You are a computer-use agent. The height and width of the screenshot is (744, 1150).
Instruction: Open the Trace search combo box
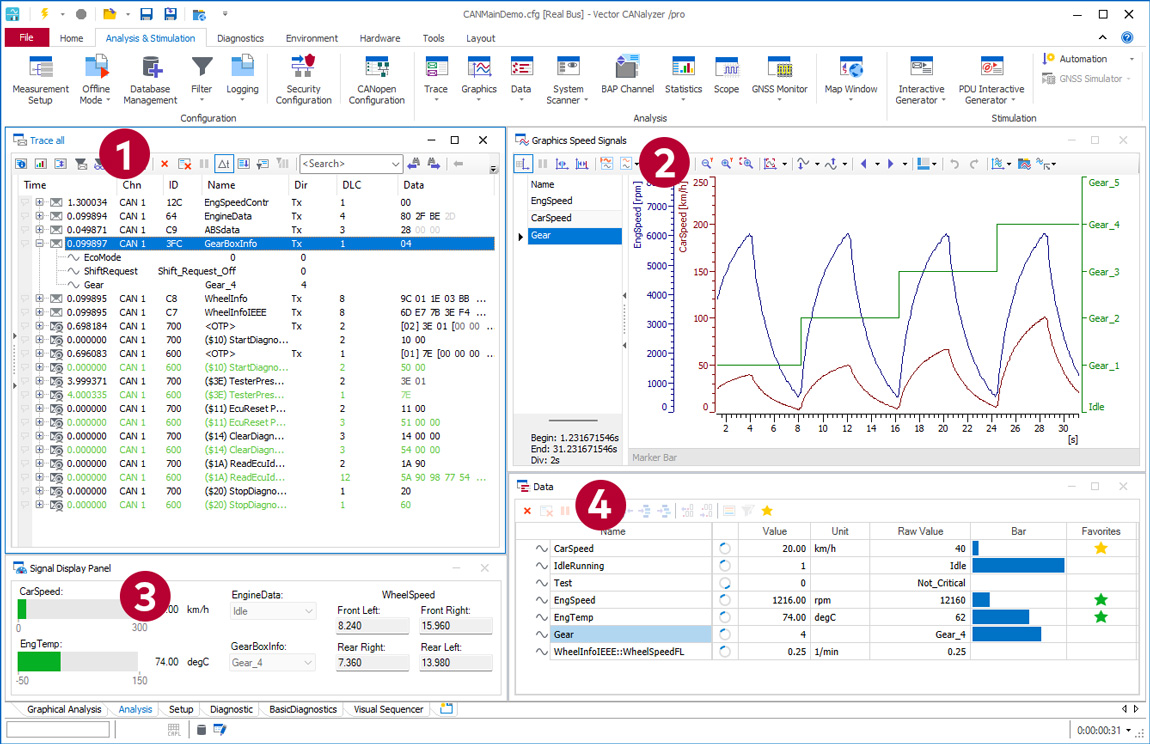(351, 164)
